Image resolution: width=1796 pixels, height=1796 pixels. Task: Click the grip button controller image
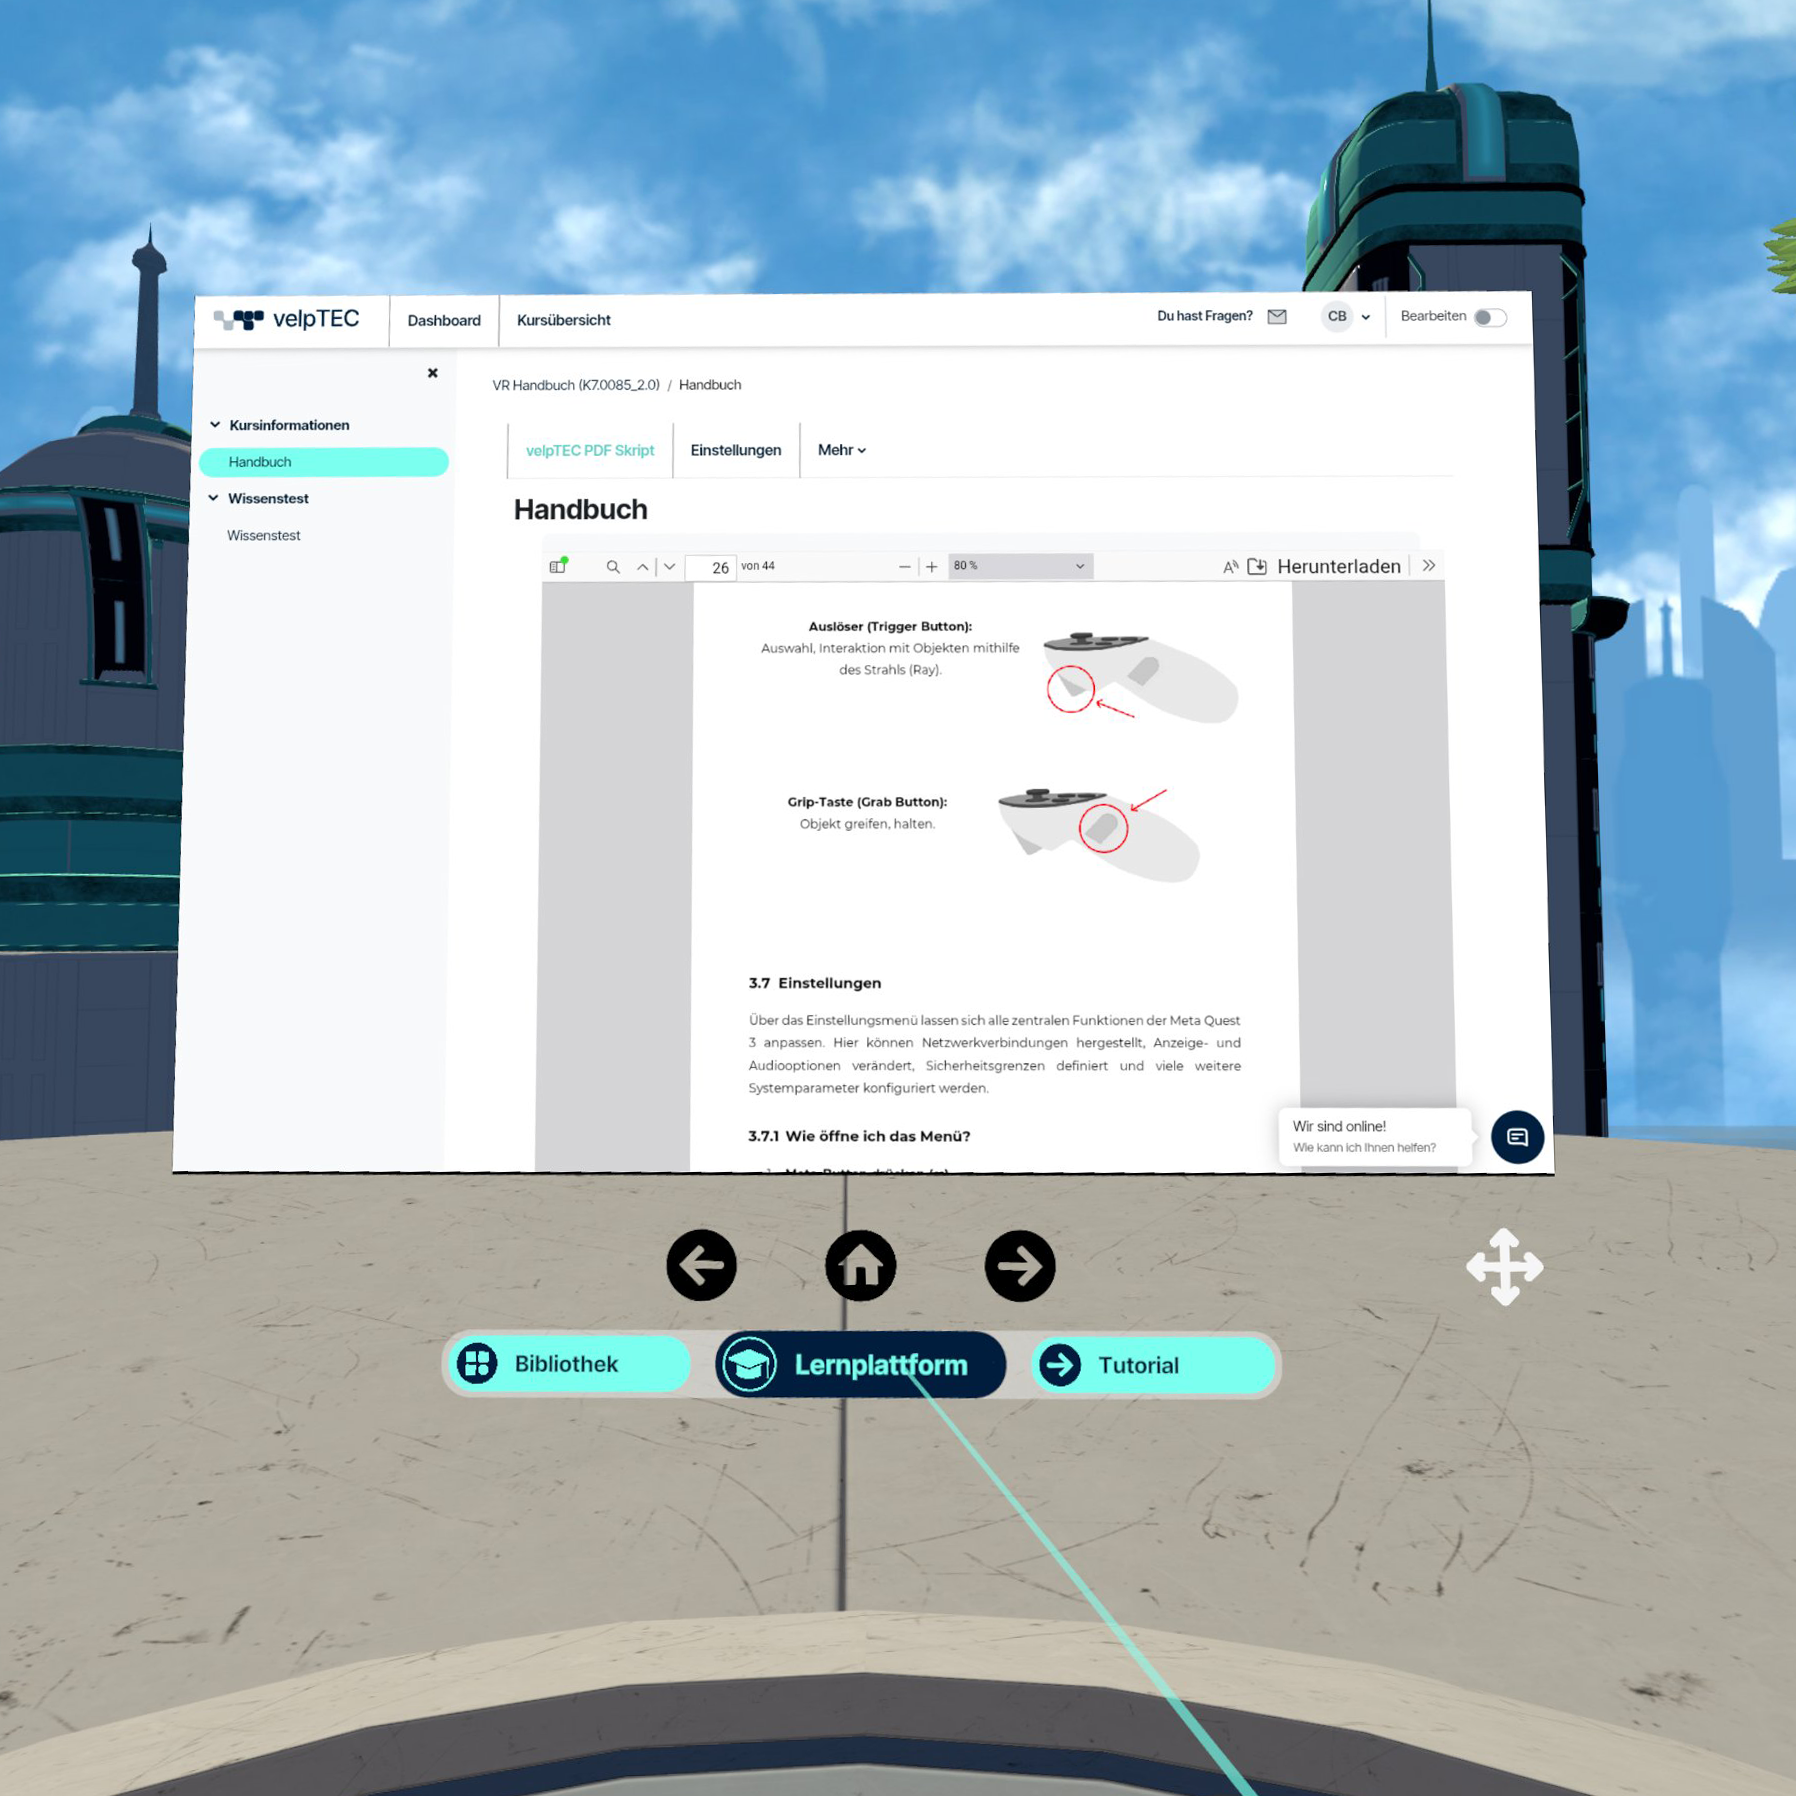point(1098,835)
